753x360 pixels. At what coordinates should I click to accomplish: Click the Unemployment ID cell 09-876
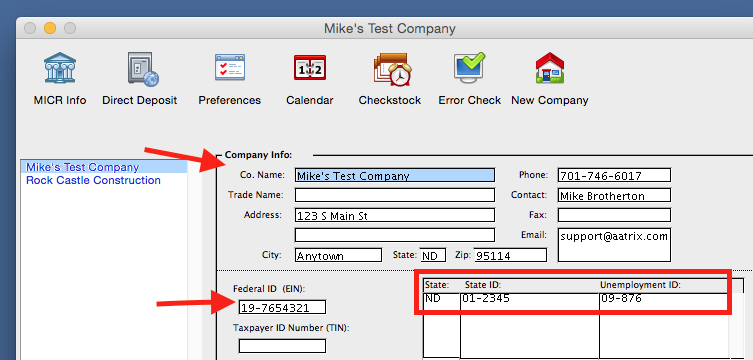click(x=664, y=299)
